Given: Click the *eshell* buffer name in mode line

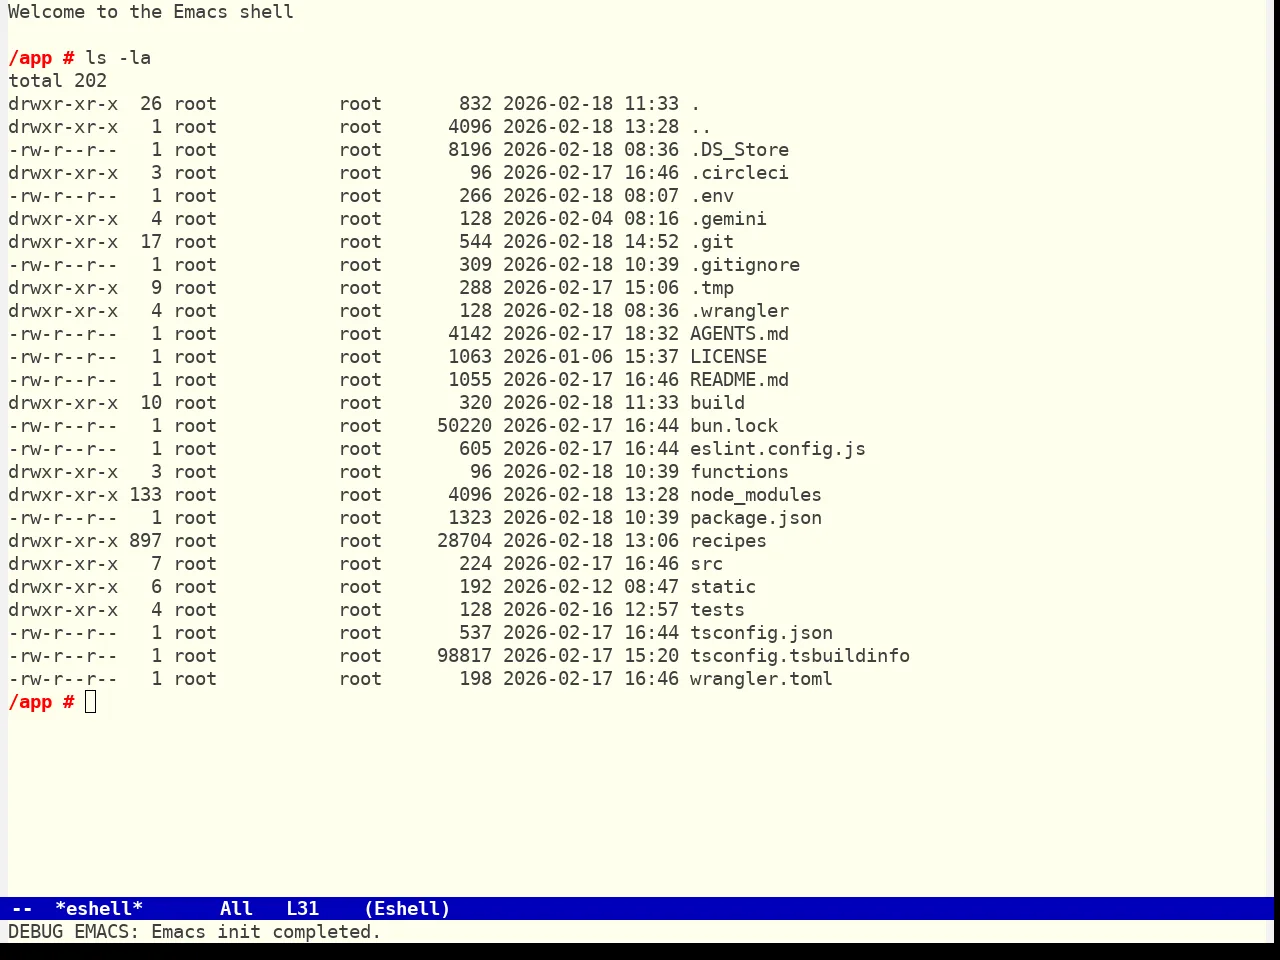Looking at the screenshot, I should pyautogui.click(x=99, y=909).
